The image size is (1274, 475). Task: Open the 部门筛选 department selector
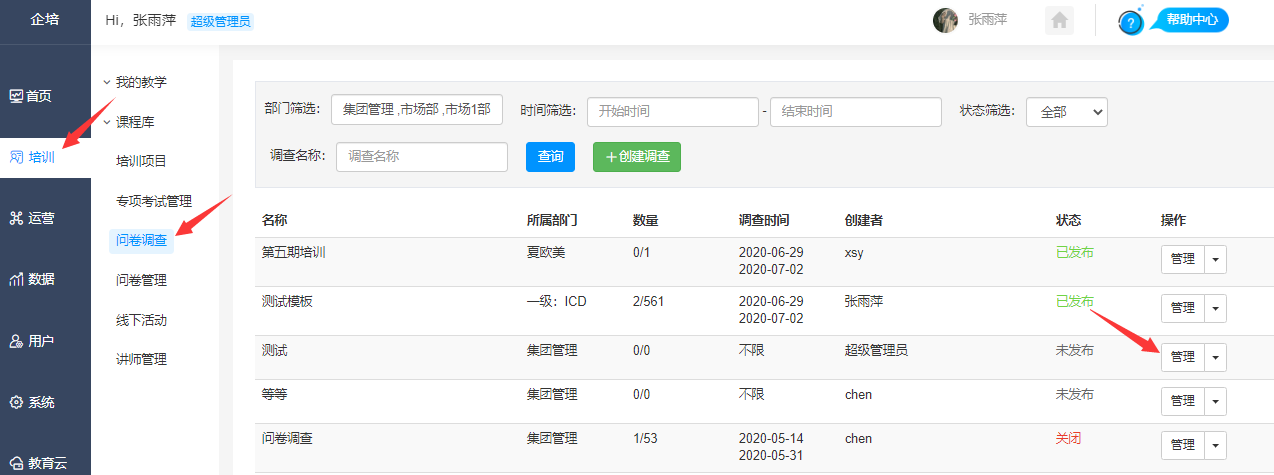[417, 110]
